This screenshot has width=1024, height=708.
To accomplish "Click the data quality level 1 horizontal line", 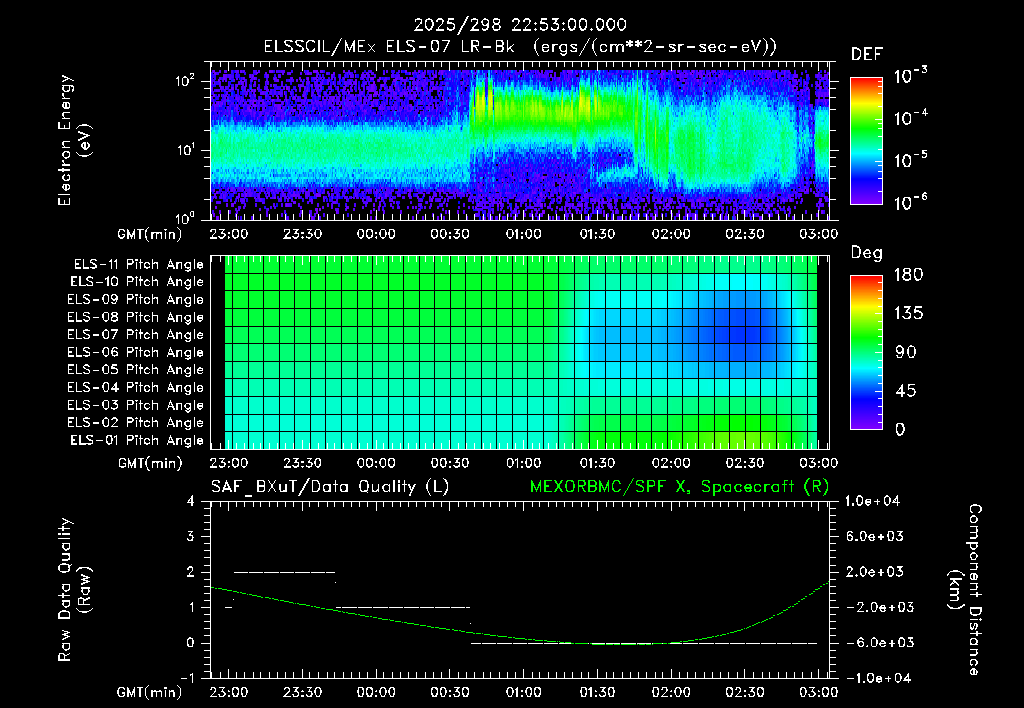I will point(403,607).
